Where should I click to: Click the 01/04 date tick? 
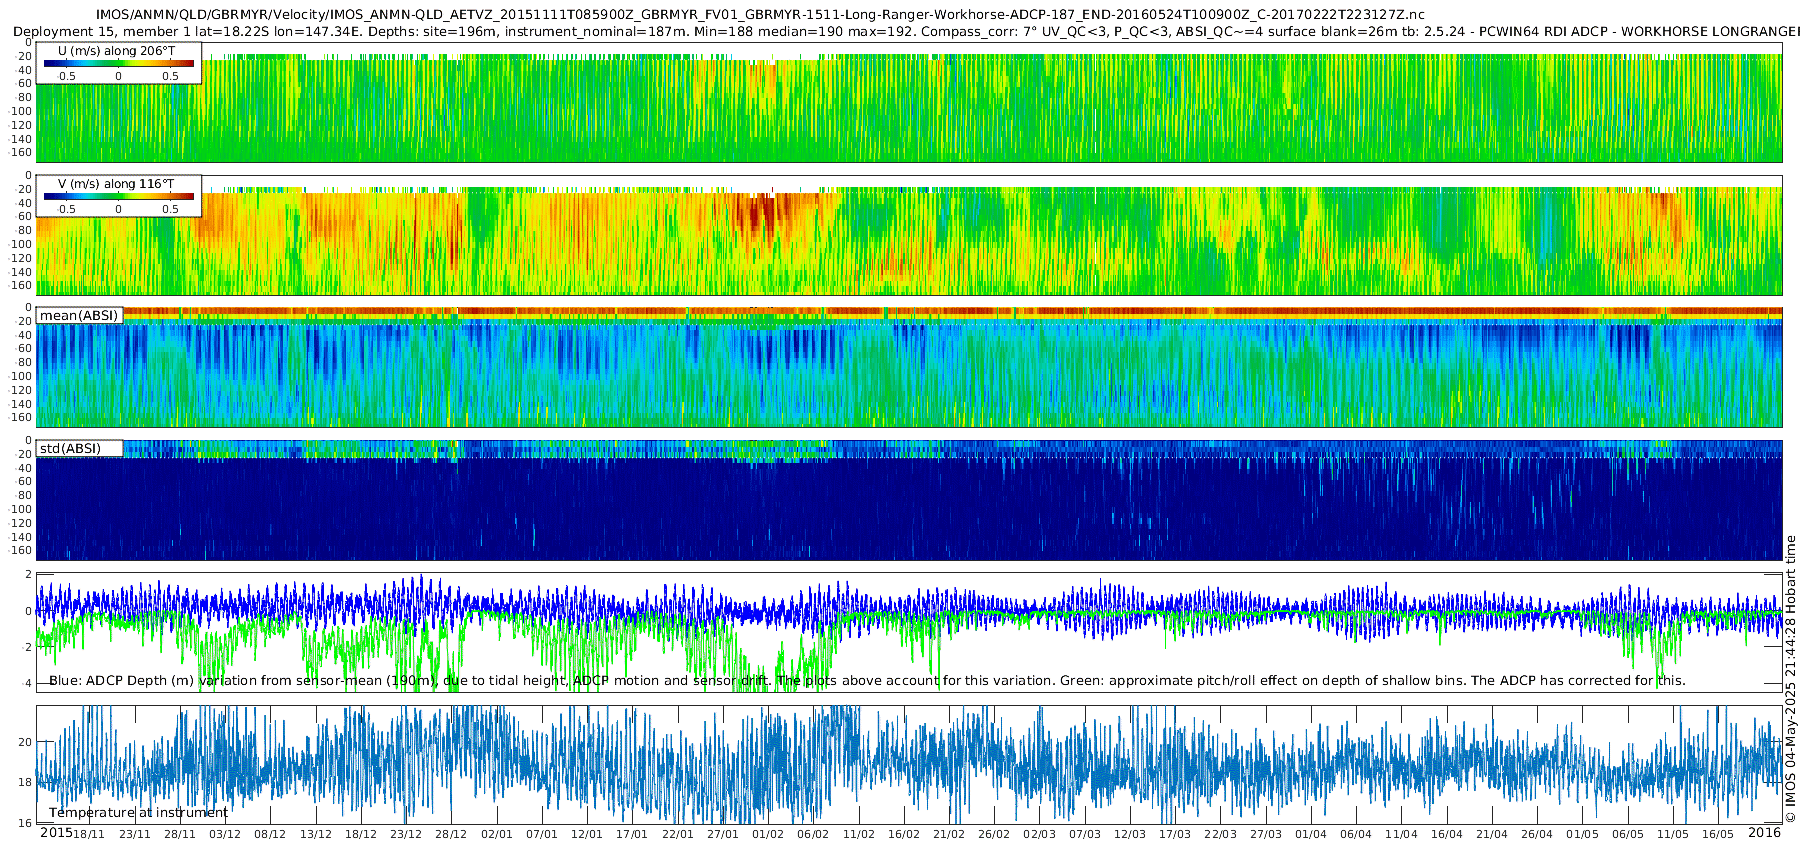click(1311, 834)
